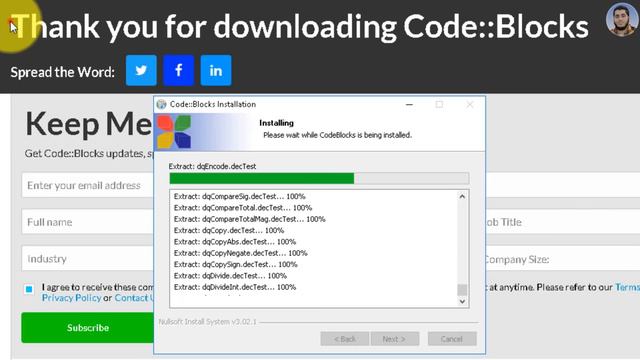Click the 'Extract: dqEncode.decTest' status text
Viewport: 640px width, 360px height.
(213, 166)
